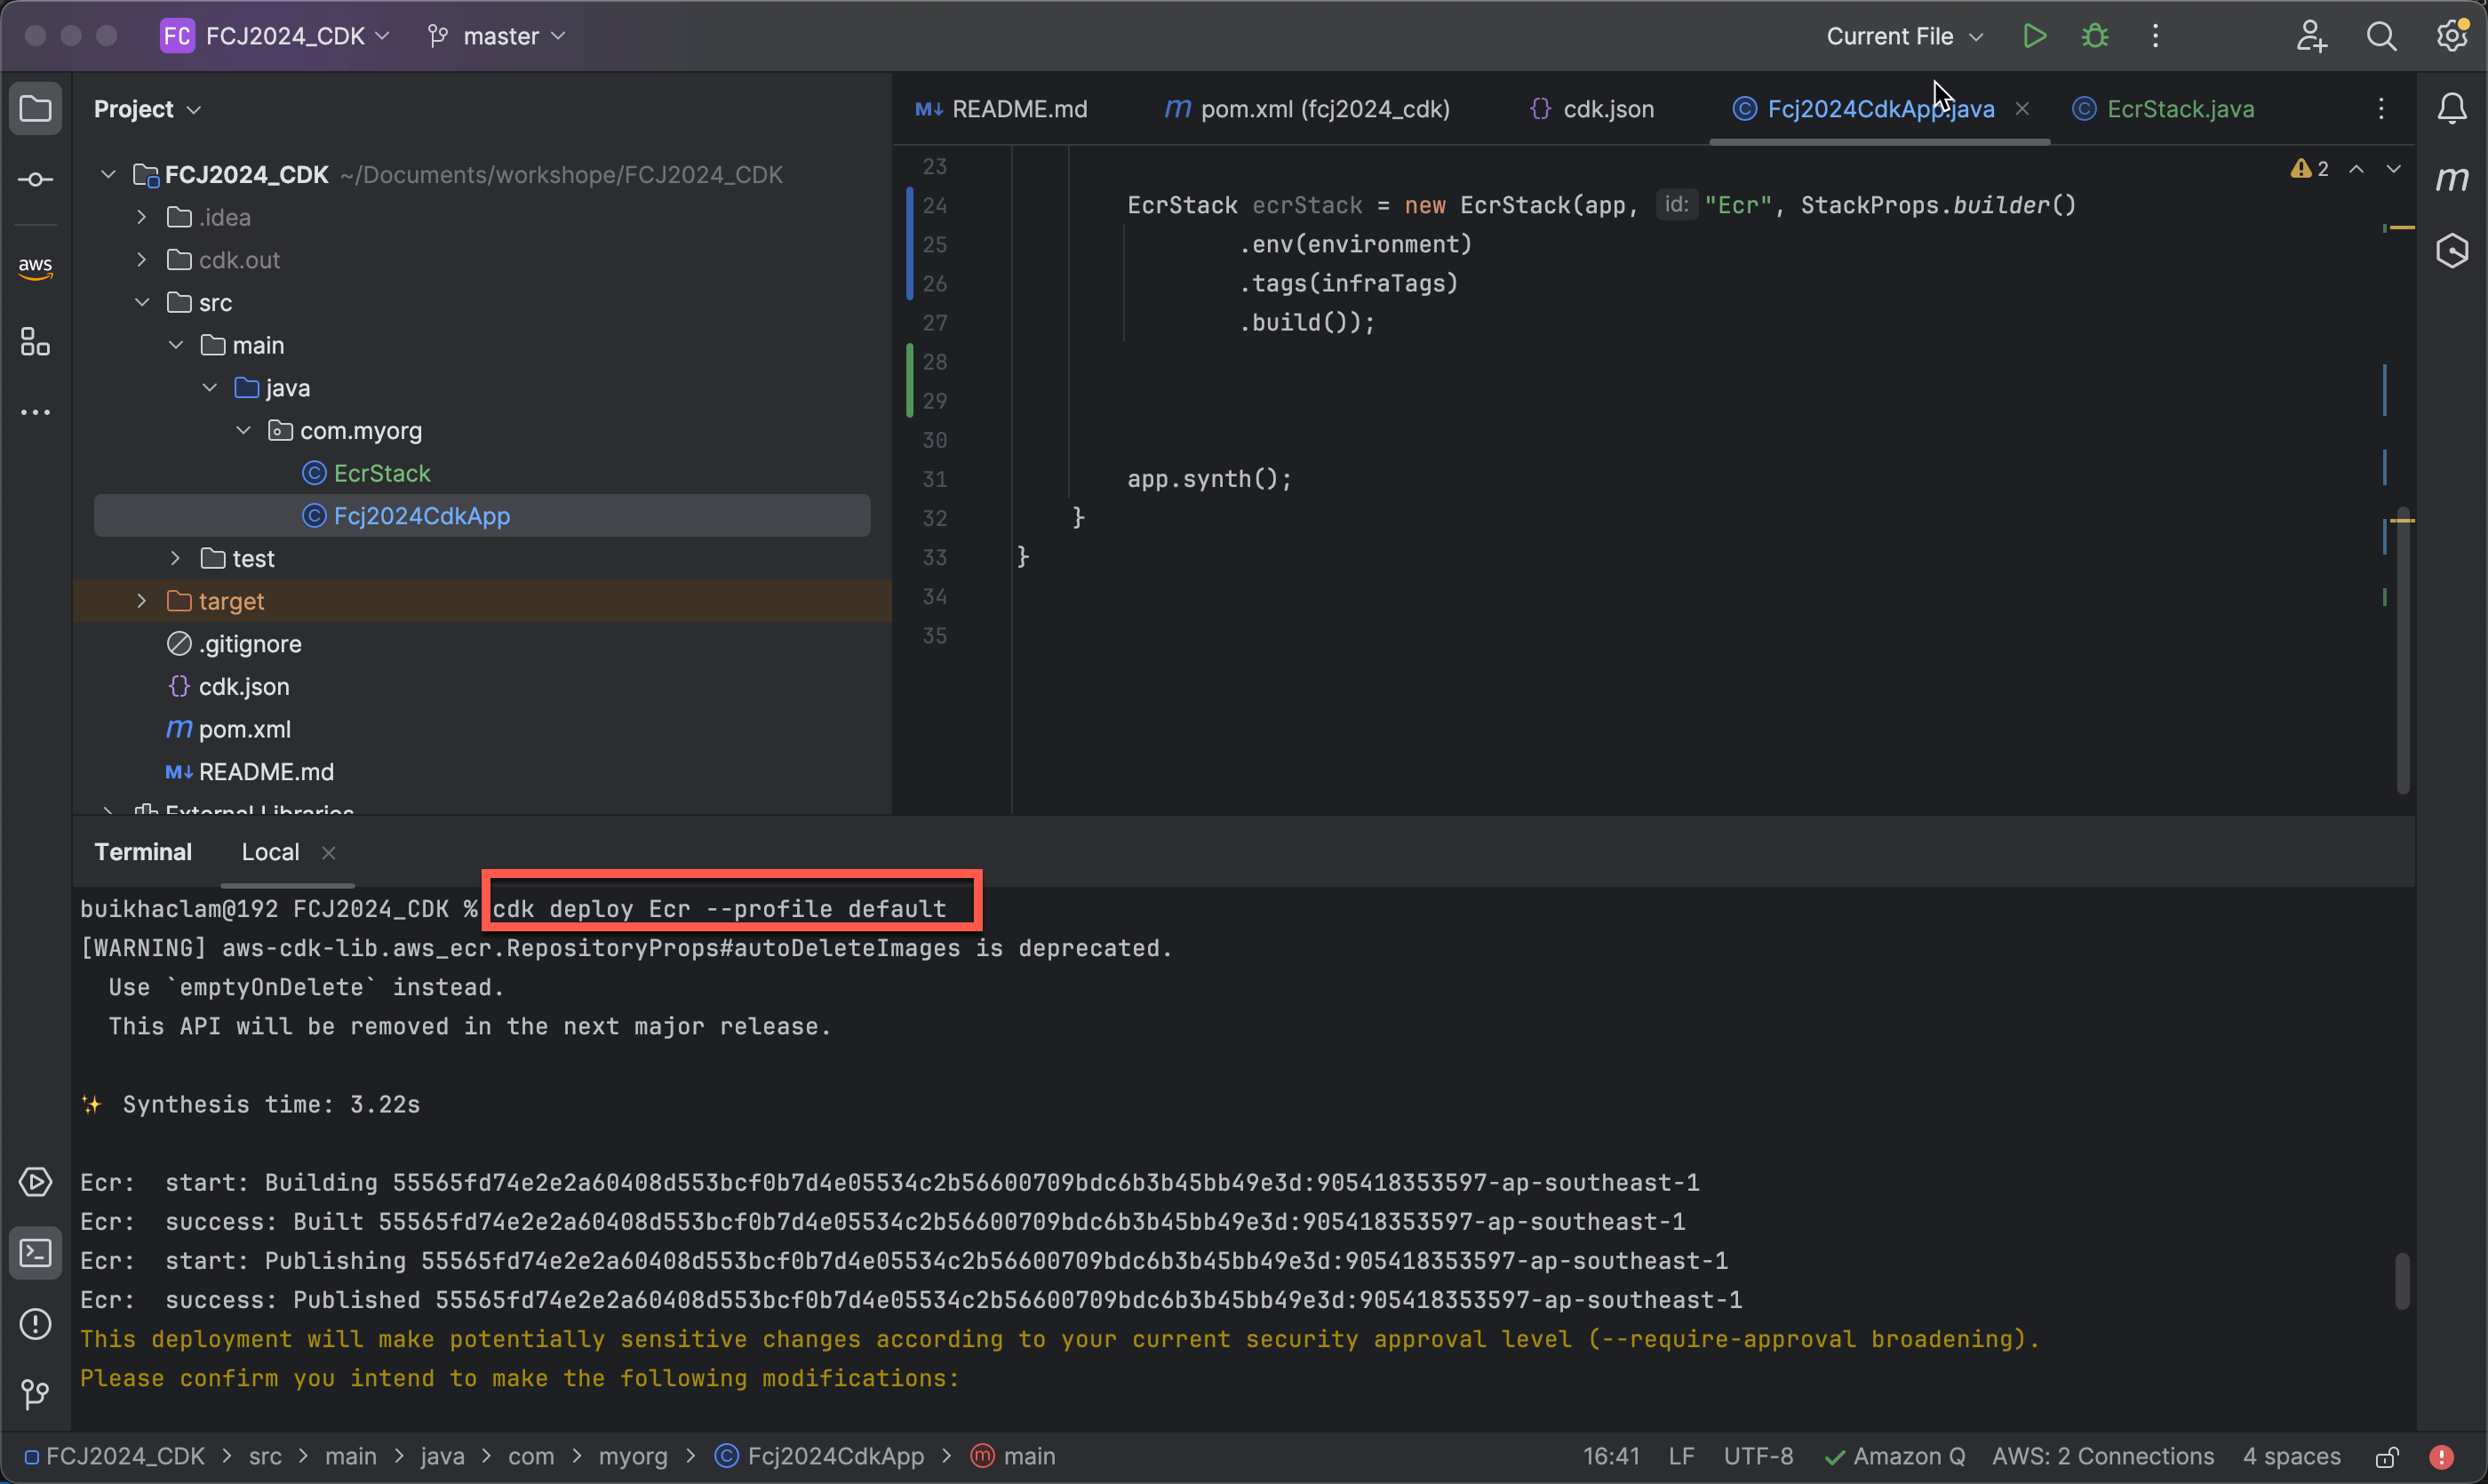Click the Amazon Q status widget
The height and width of the screenshot is (1484, 2488).
point(1894,1456)
